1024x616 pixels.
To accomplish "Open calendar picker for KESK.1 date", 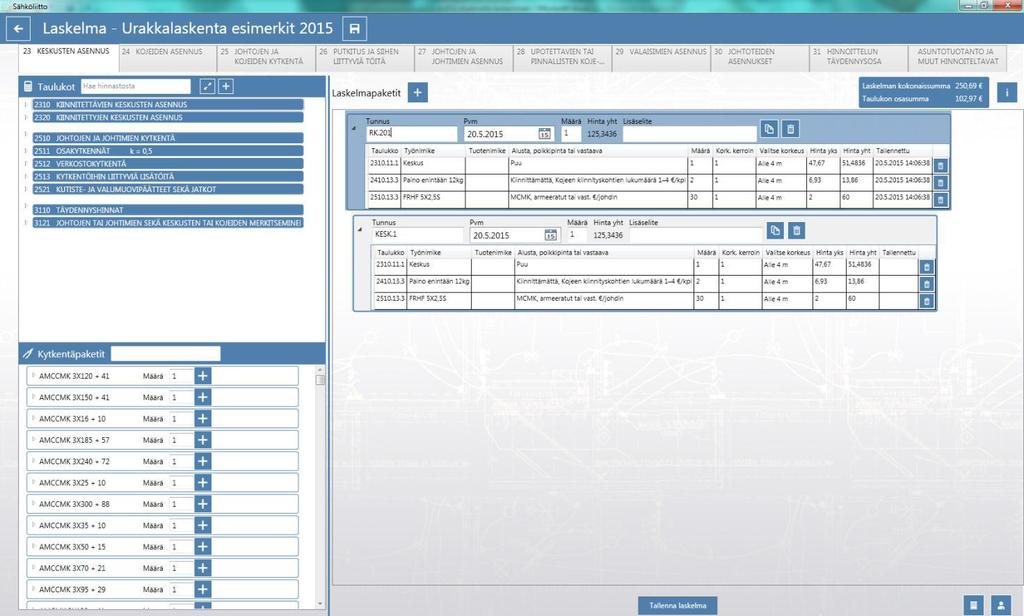I will tap(551, 235).
